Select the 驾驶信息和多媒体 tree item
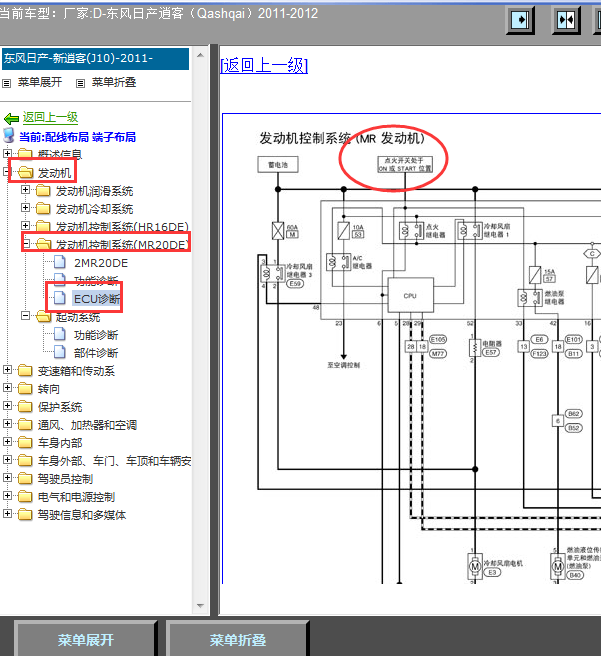Screen dimensions: 601x656 [82, 515]
